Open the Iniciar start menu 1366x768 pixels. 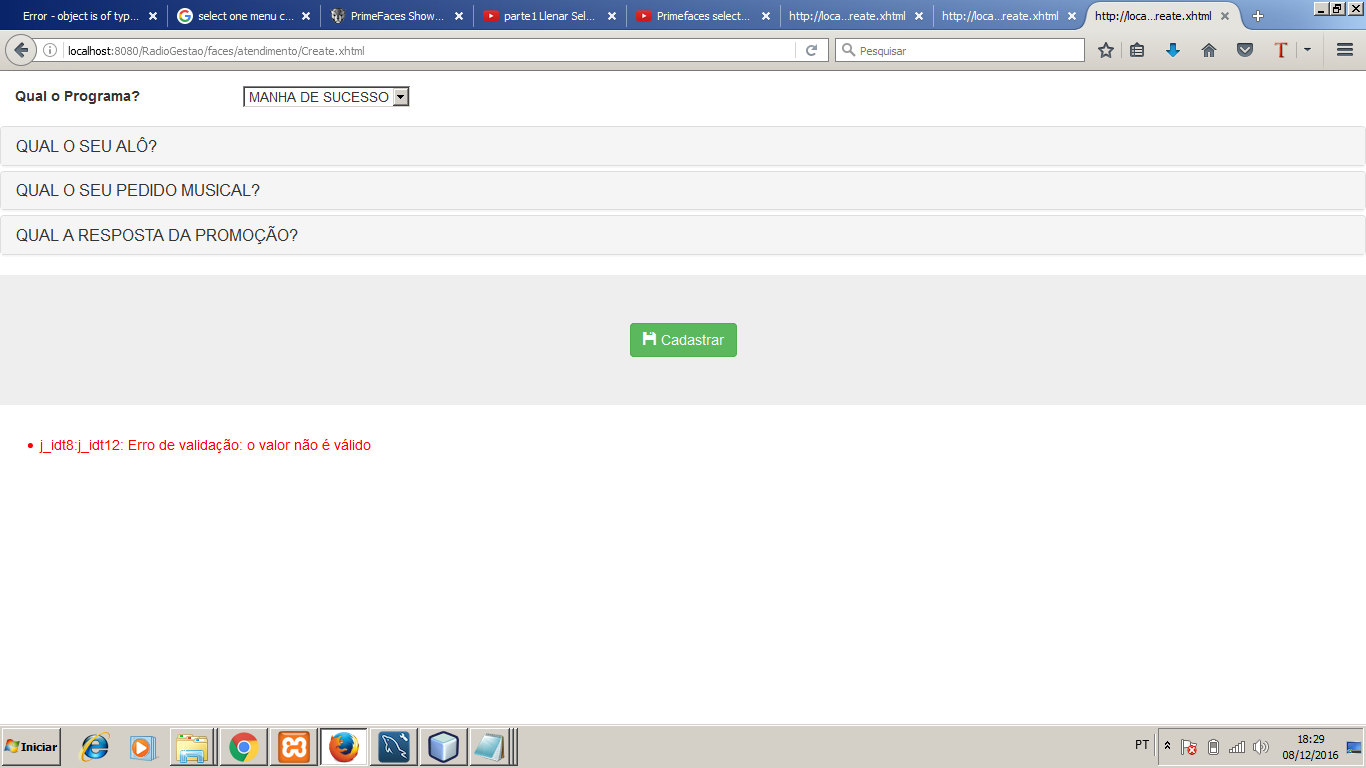[x=30, y=747]
